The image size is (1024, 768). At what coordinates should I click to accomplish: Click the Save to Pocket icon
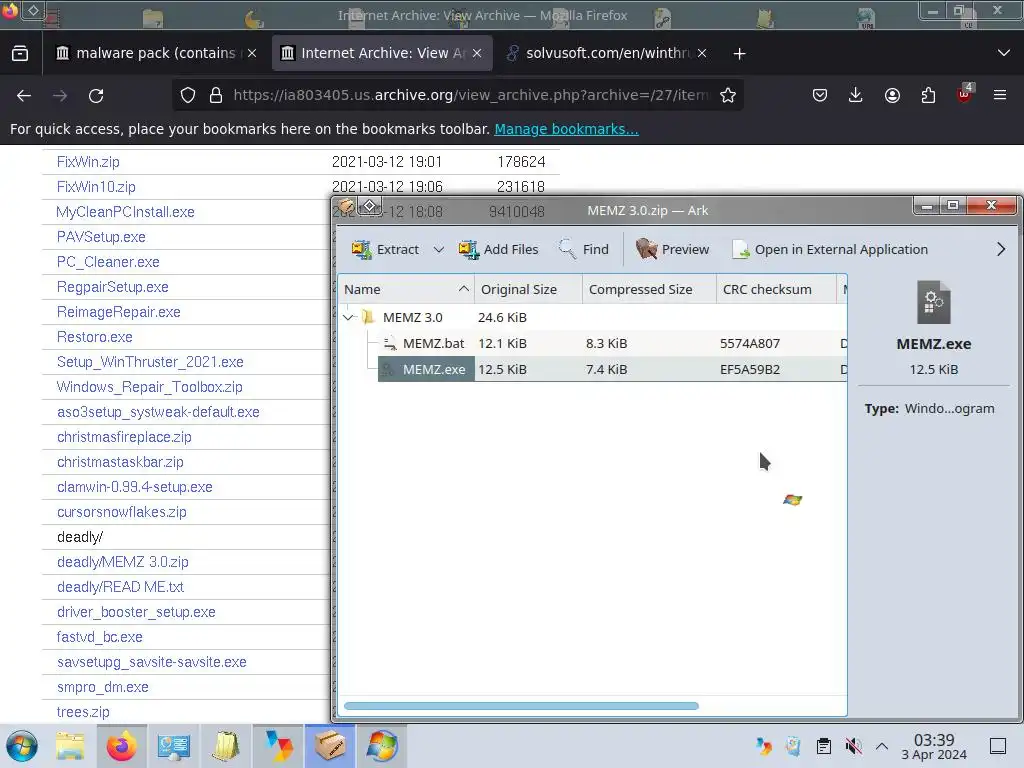coord(820,95)
